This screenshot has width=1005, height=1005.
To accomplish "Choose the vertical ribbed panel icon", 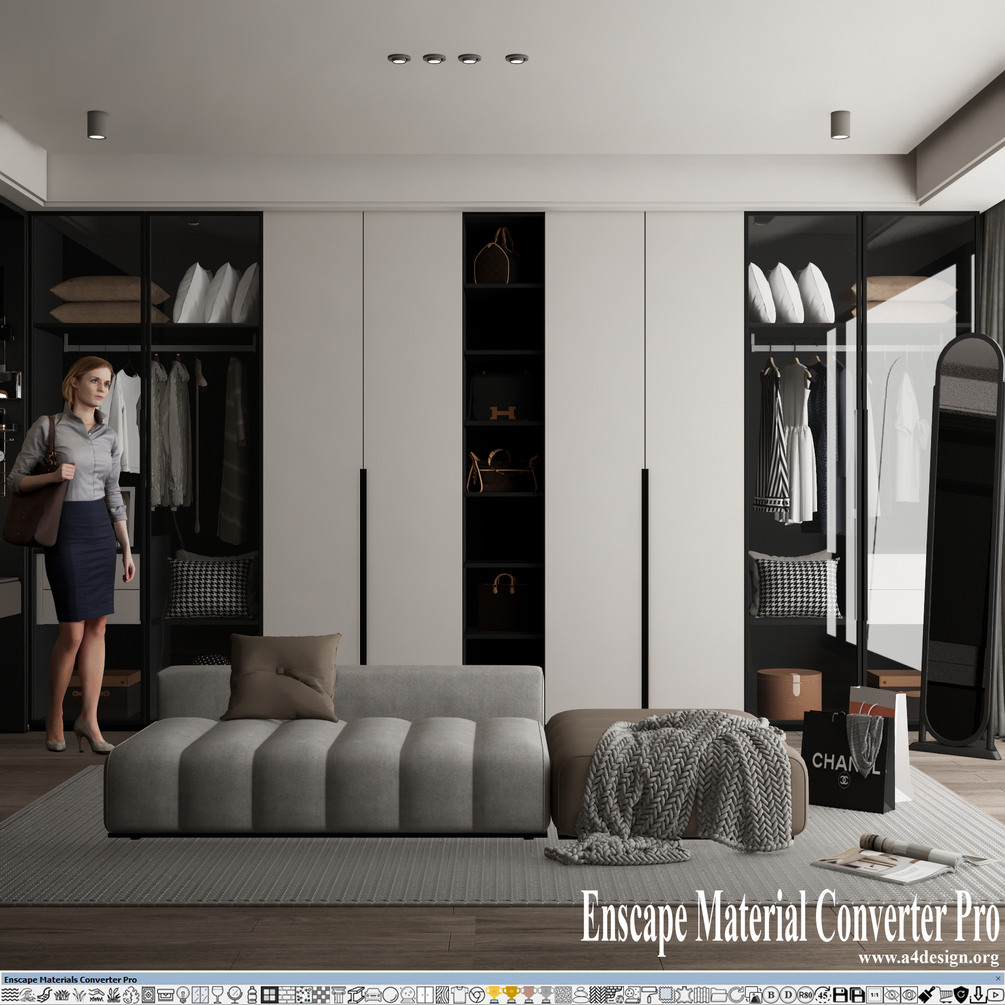I will tap(702, 995).
